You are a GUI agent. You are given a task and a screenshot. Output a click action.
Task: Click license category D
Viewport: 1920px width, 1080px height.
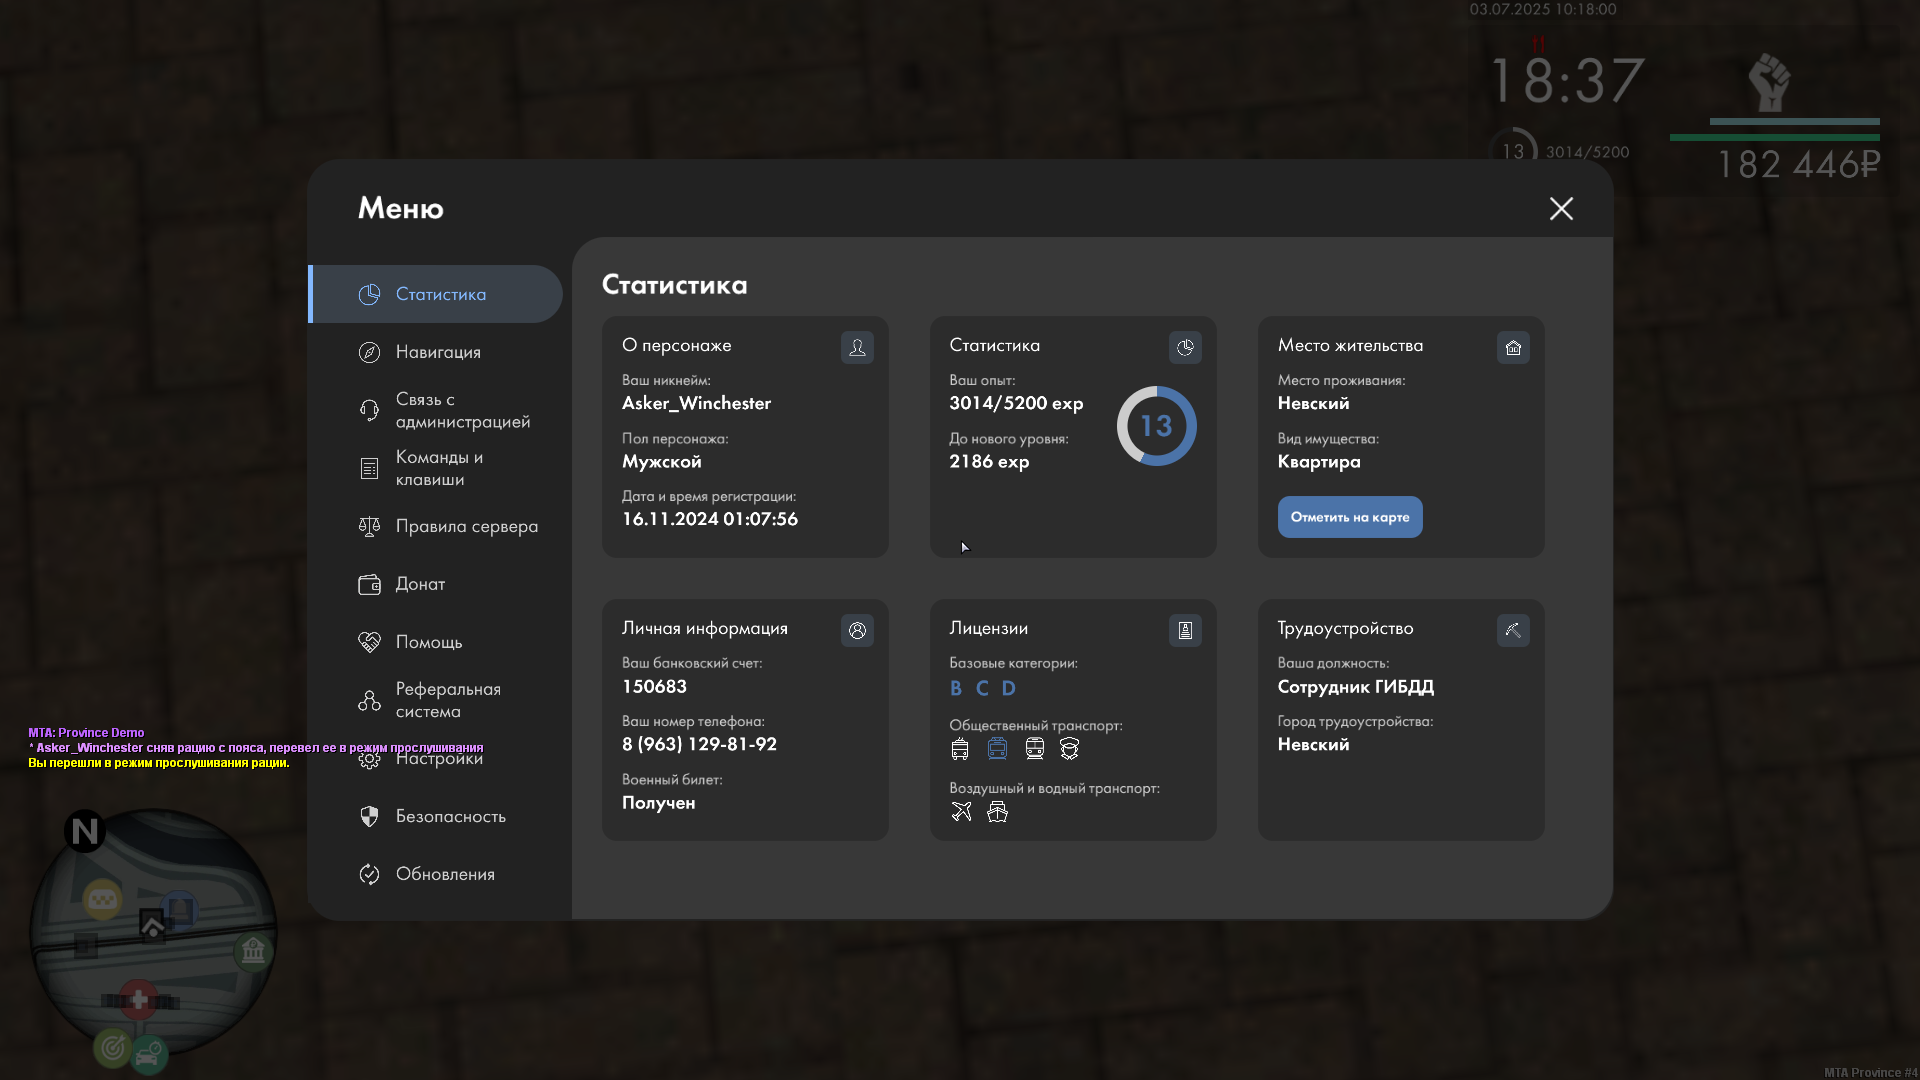click(1008, 688)
